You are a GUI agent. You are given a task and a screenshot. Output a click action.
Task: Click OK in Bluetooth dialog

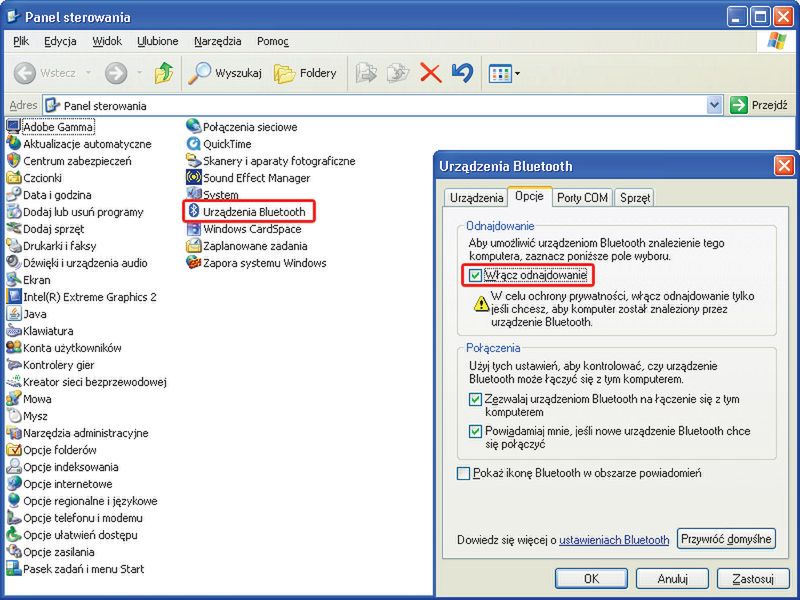pyautogui.click(x=591, y=579)
